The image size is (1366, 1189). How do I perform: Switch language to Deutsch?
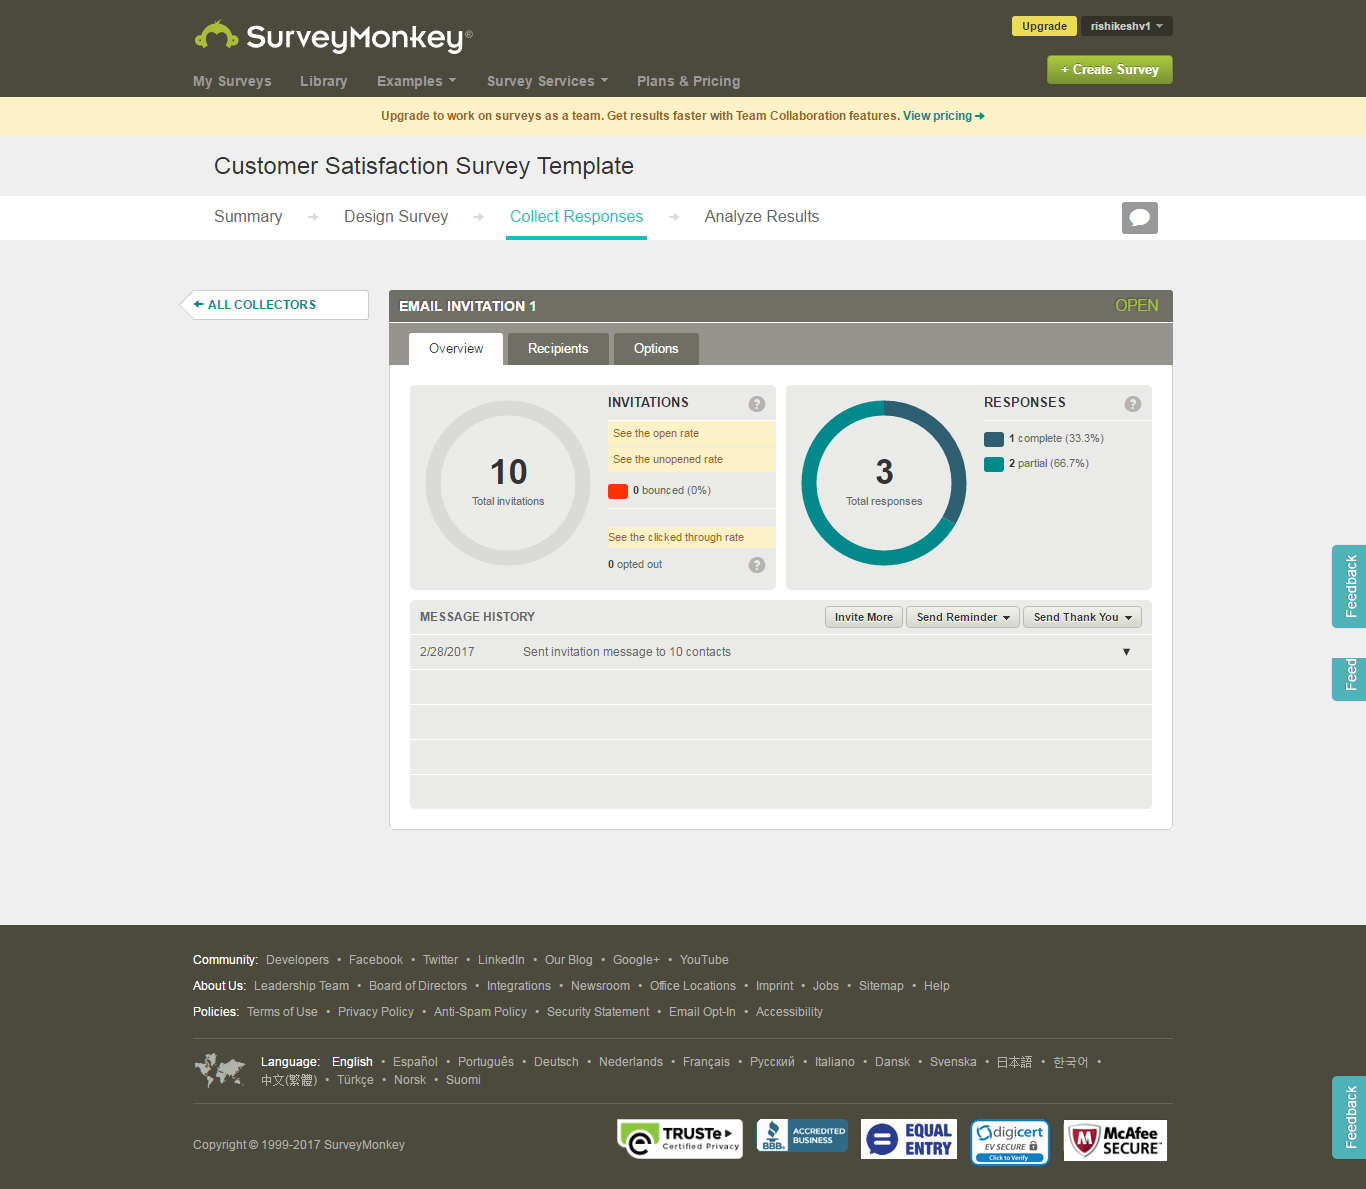(556, 1062)
